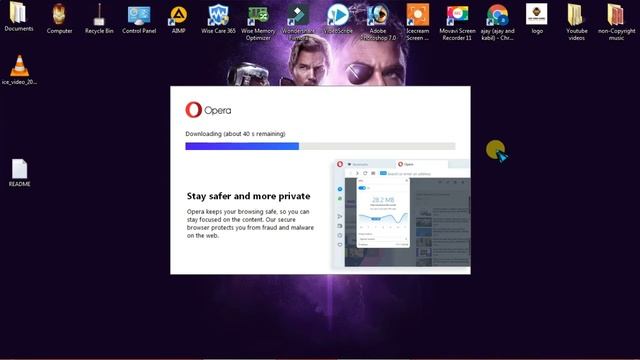The image size is (640, 360).
Task: Click the paragraph starting 'Opera keeps your browsing safe'
Action: pyautogui.click(x=250, y=223)
